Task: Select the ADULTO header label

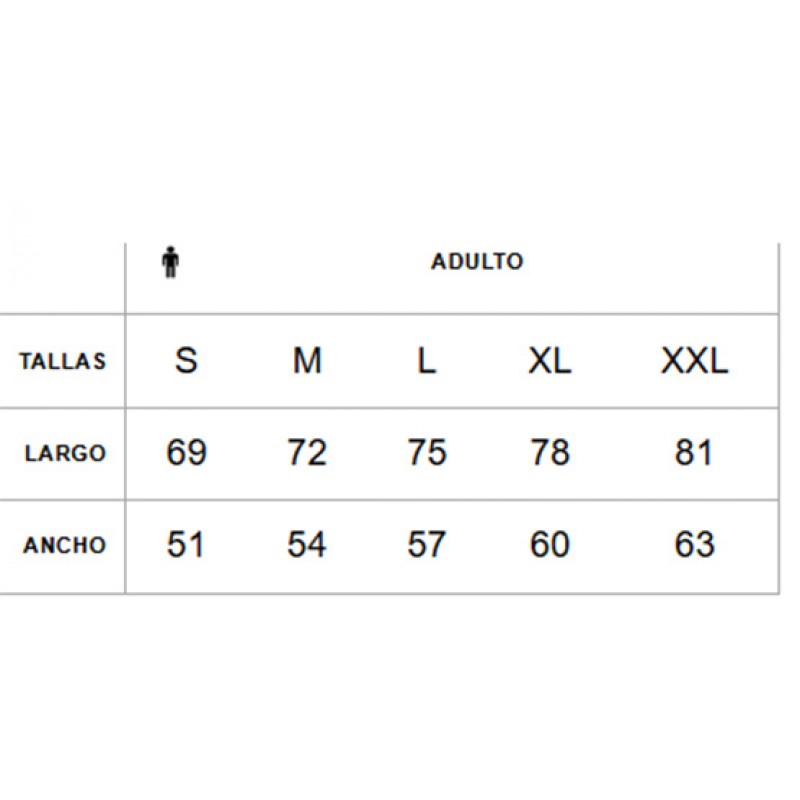Action: [x=477, y=262]
